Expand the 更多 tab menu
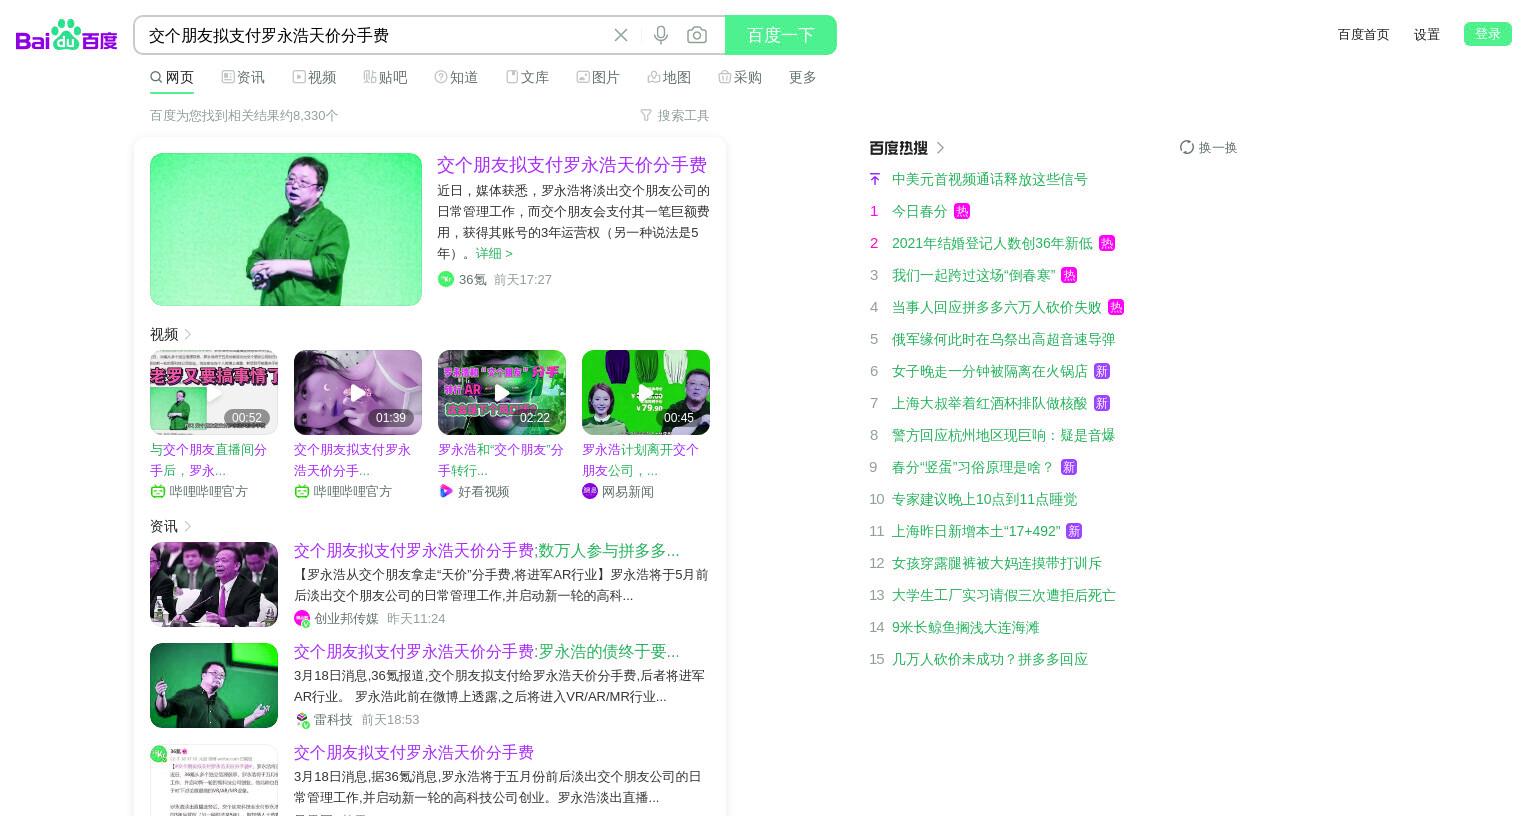This screenshot has width=1536, height=816. point(803,77)
